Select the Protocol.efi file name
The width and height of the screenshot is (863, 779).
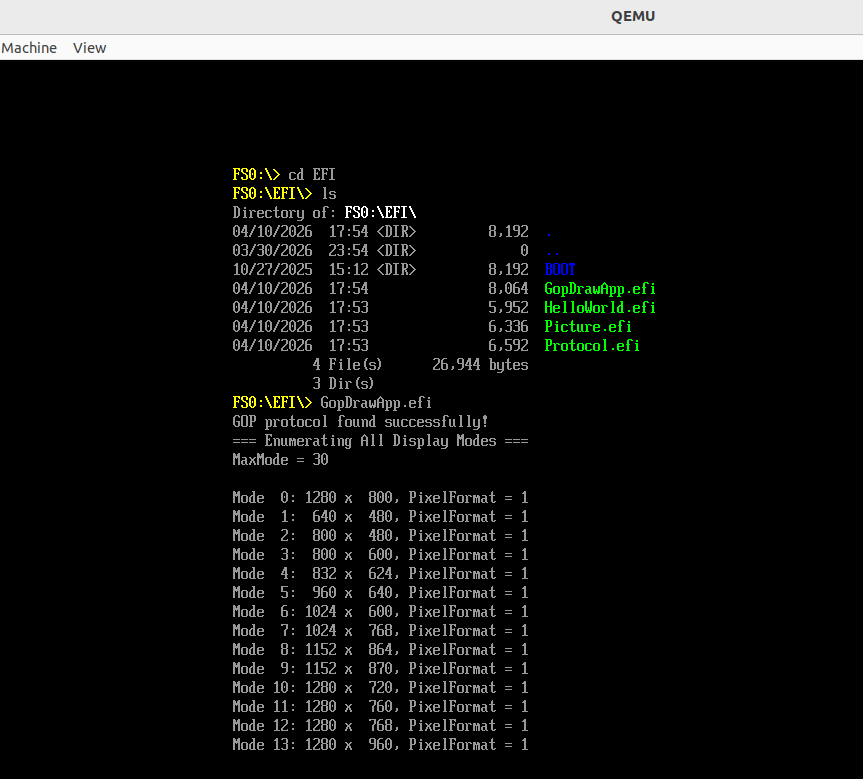[592, 345]
